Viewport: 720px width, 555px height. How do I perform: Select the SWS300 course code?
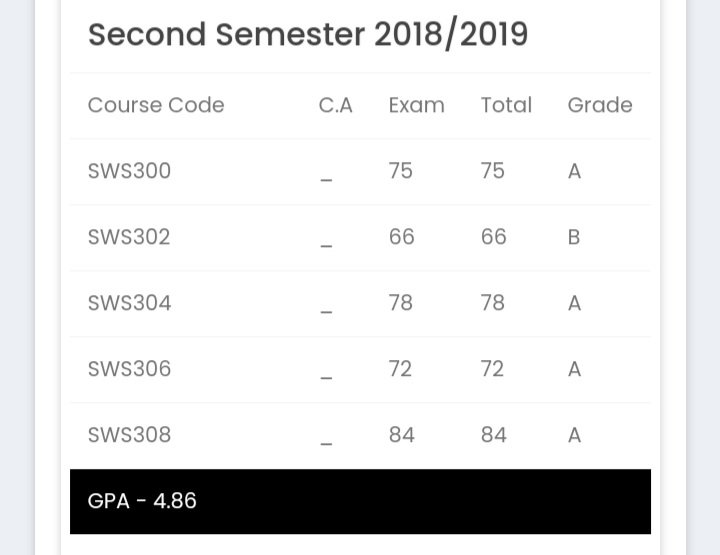point(129,171)
